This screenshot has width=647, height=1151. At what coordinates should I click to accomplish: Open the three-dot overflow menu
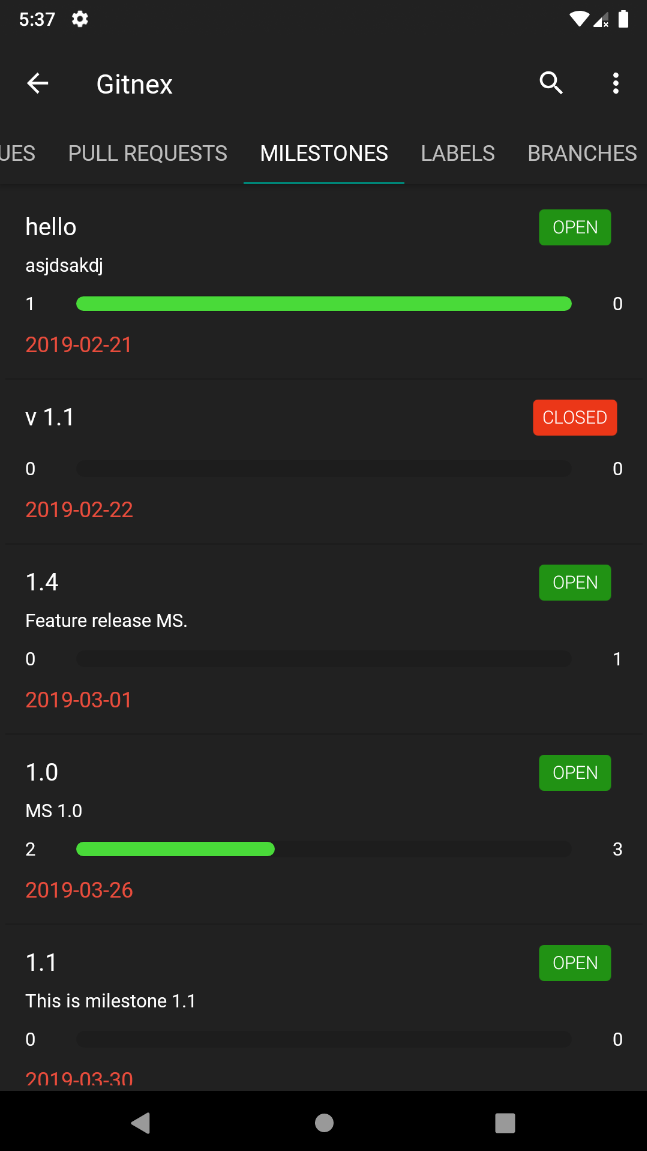[616, 84]
